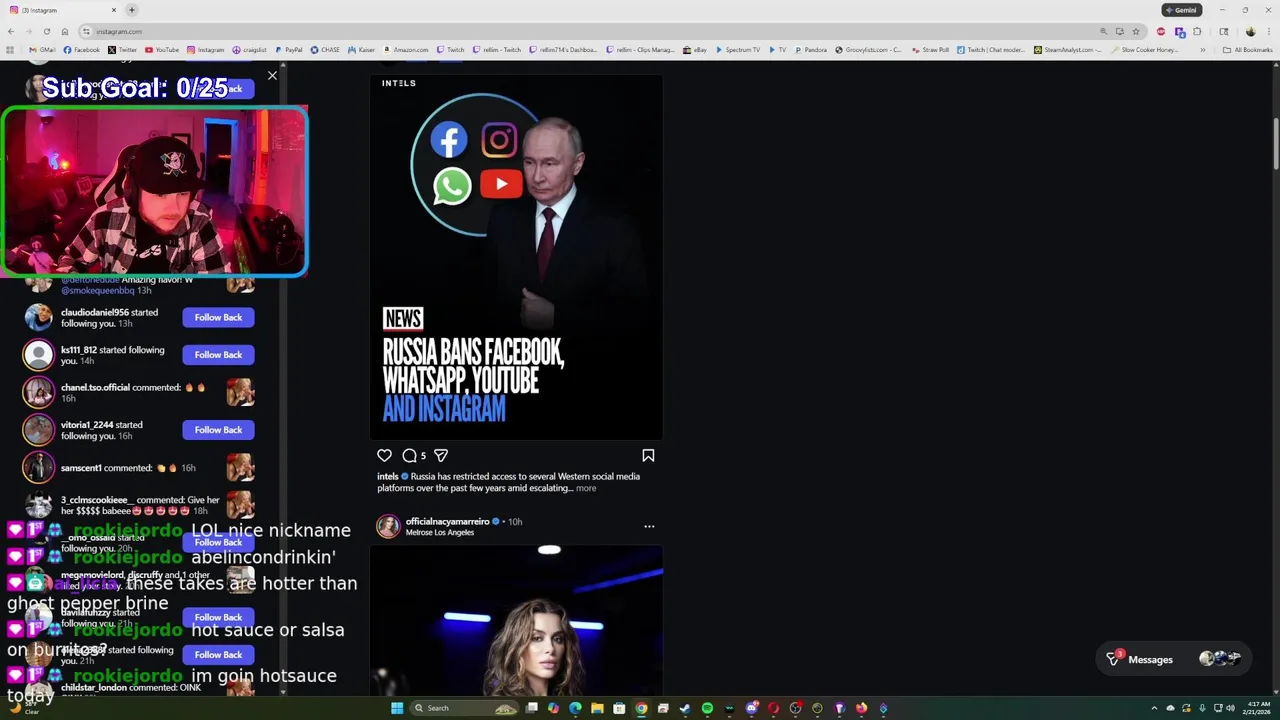
Task: Open the Amazon.com bookmark
Action: (406, 49)
